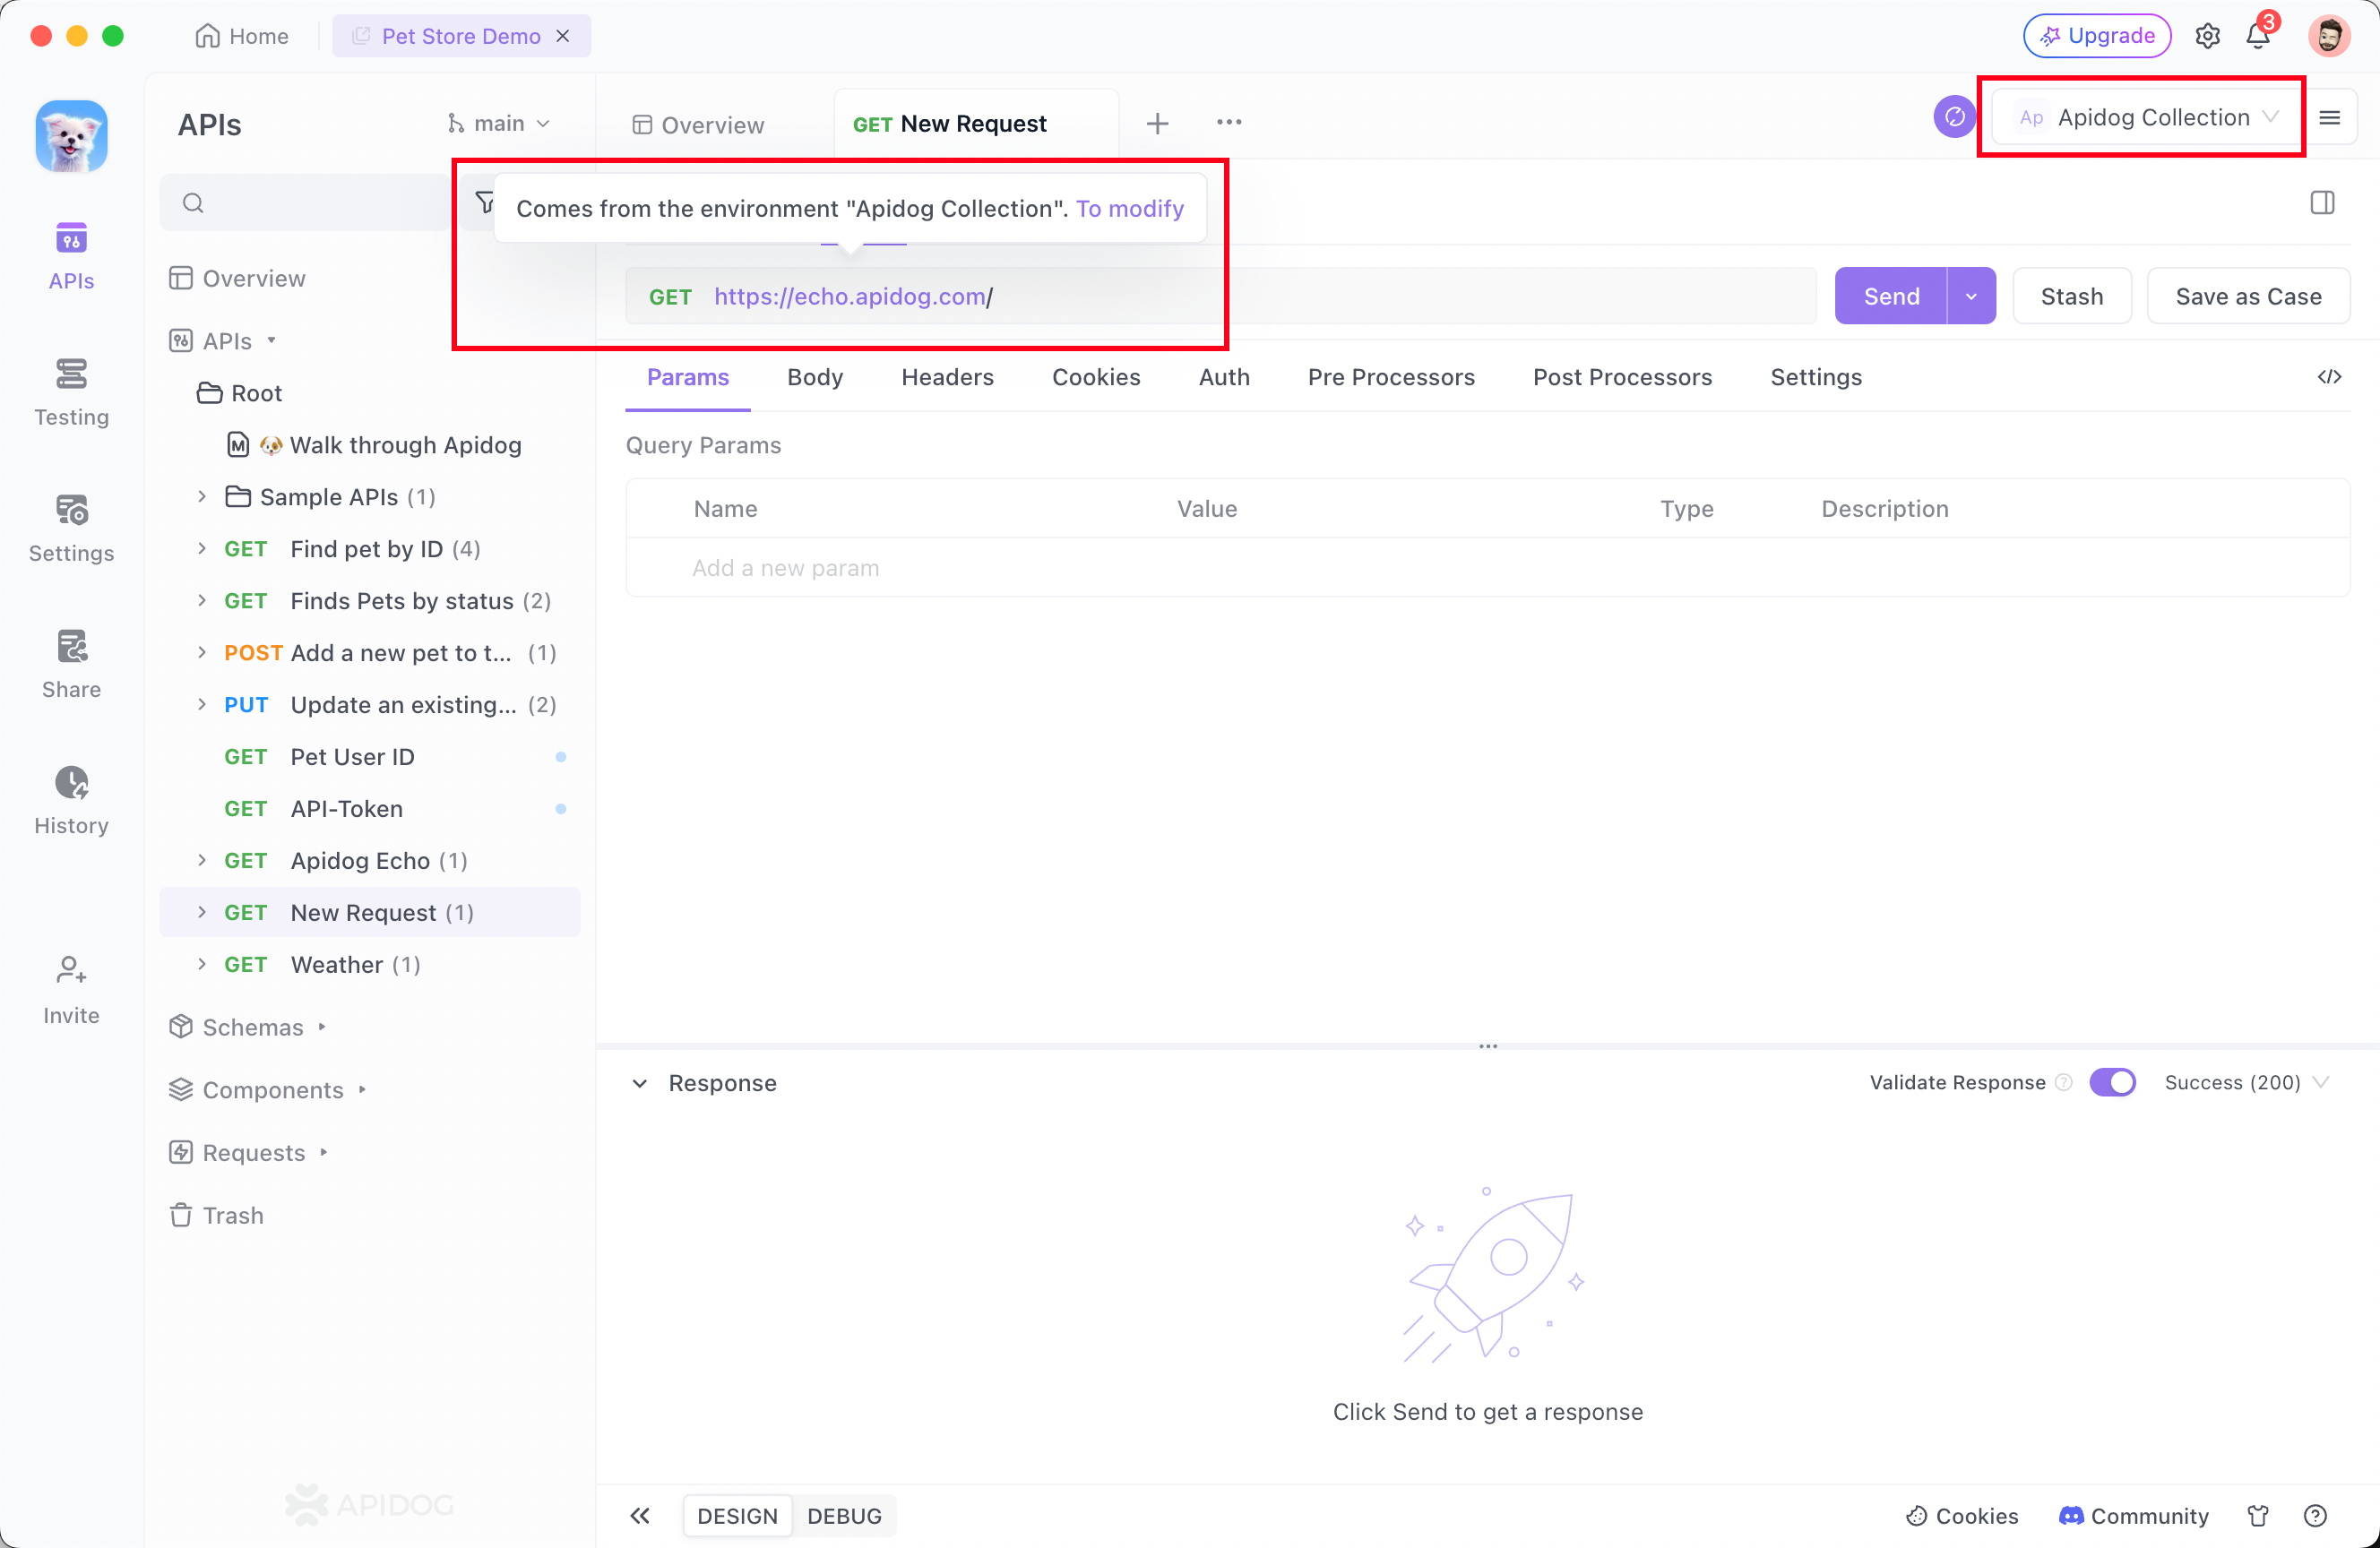
Task: Collapse the Response section
Action: click(639, 1083)
